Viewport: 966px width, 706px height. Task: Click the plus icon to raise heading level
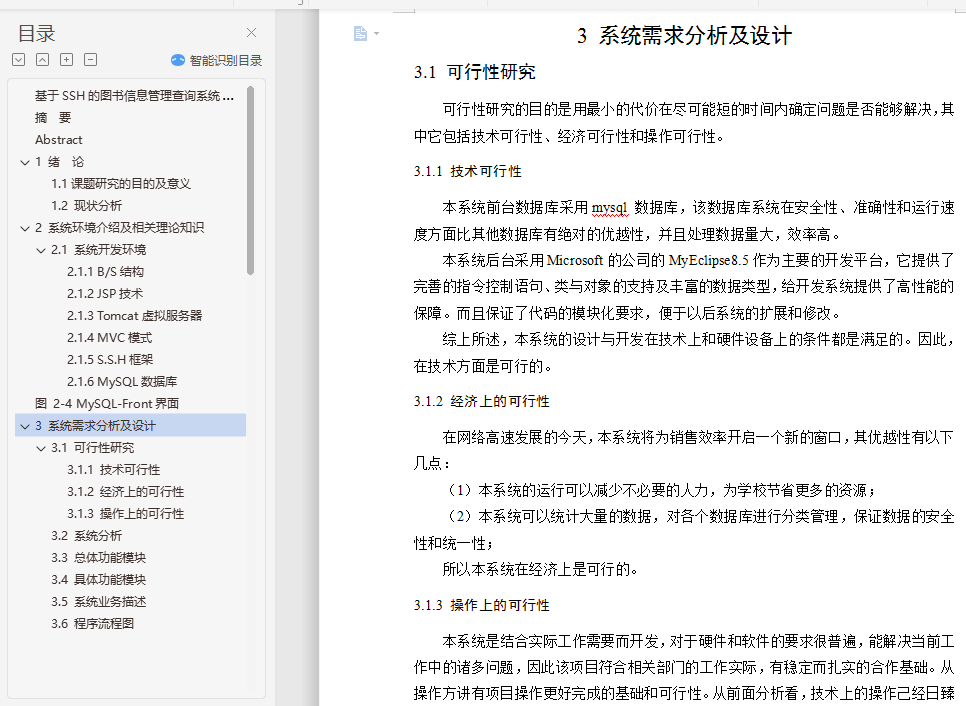tap(67, 60)
